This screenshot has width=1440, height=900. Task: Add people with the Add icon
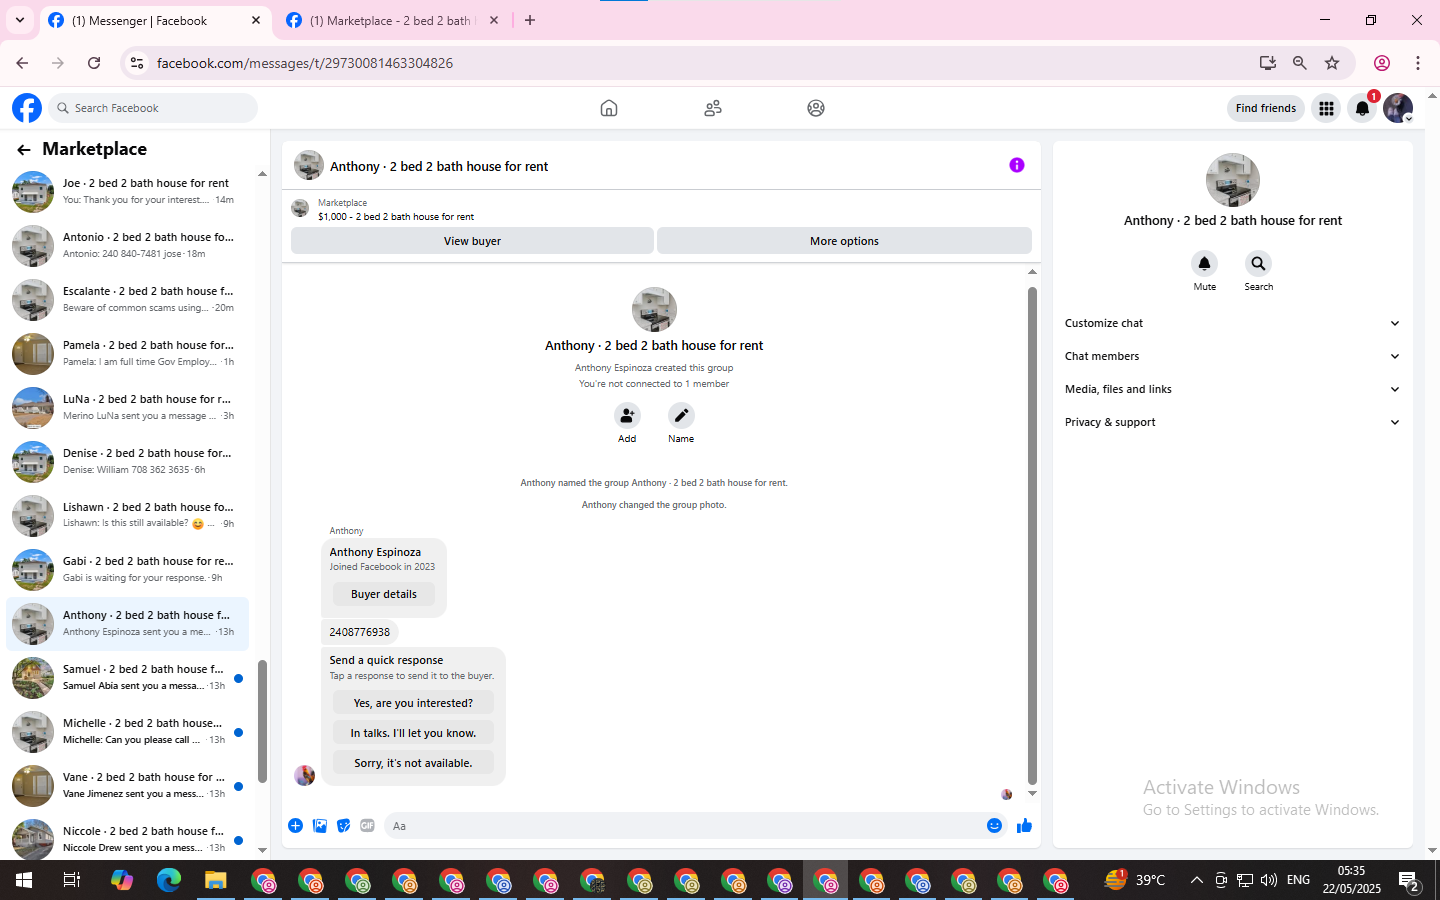pyautogui.click(x=627, y=415)
